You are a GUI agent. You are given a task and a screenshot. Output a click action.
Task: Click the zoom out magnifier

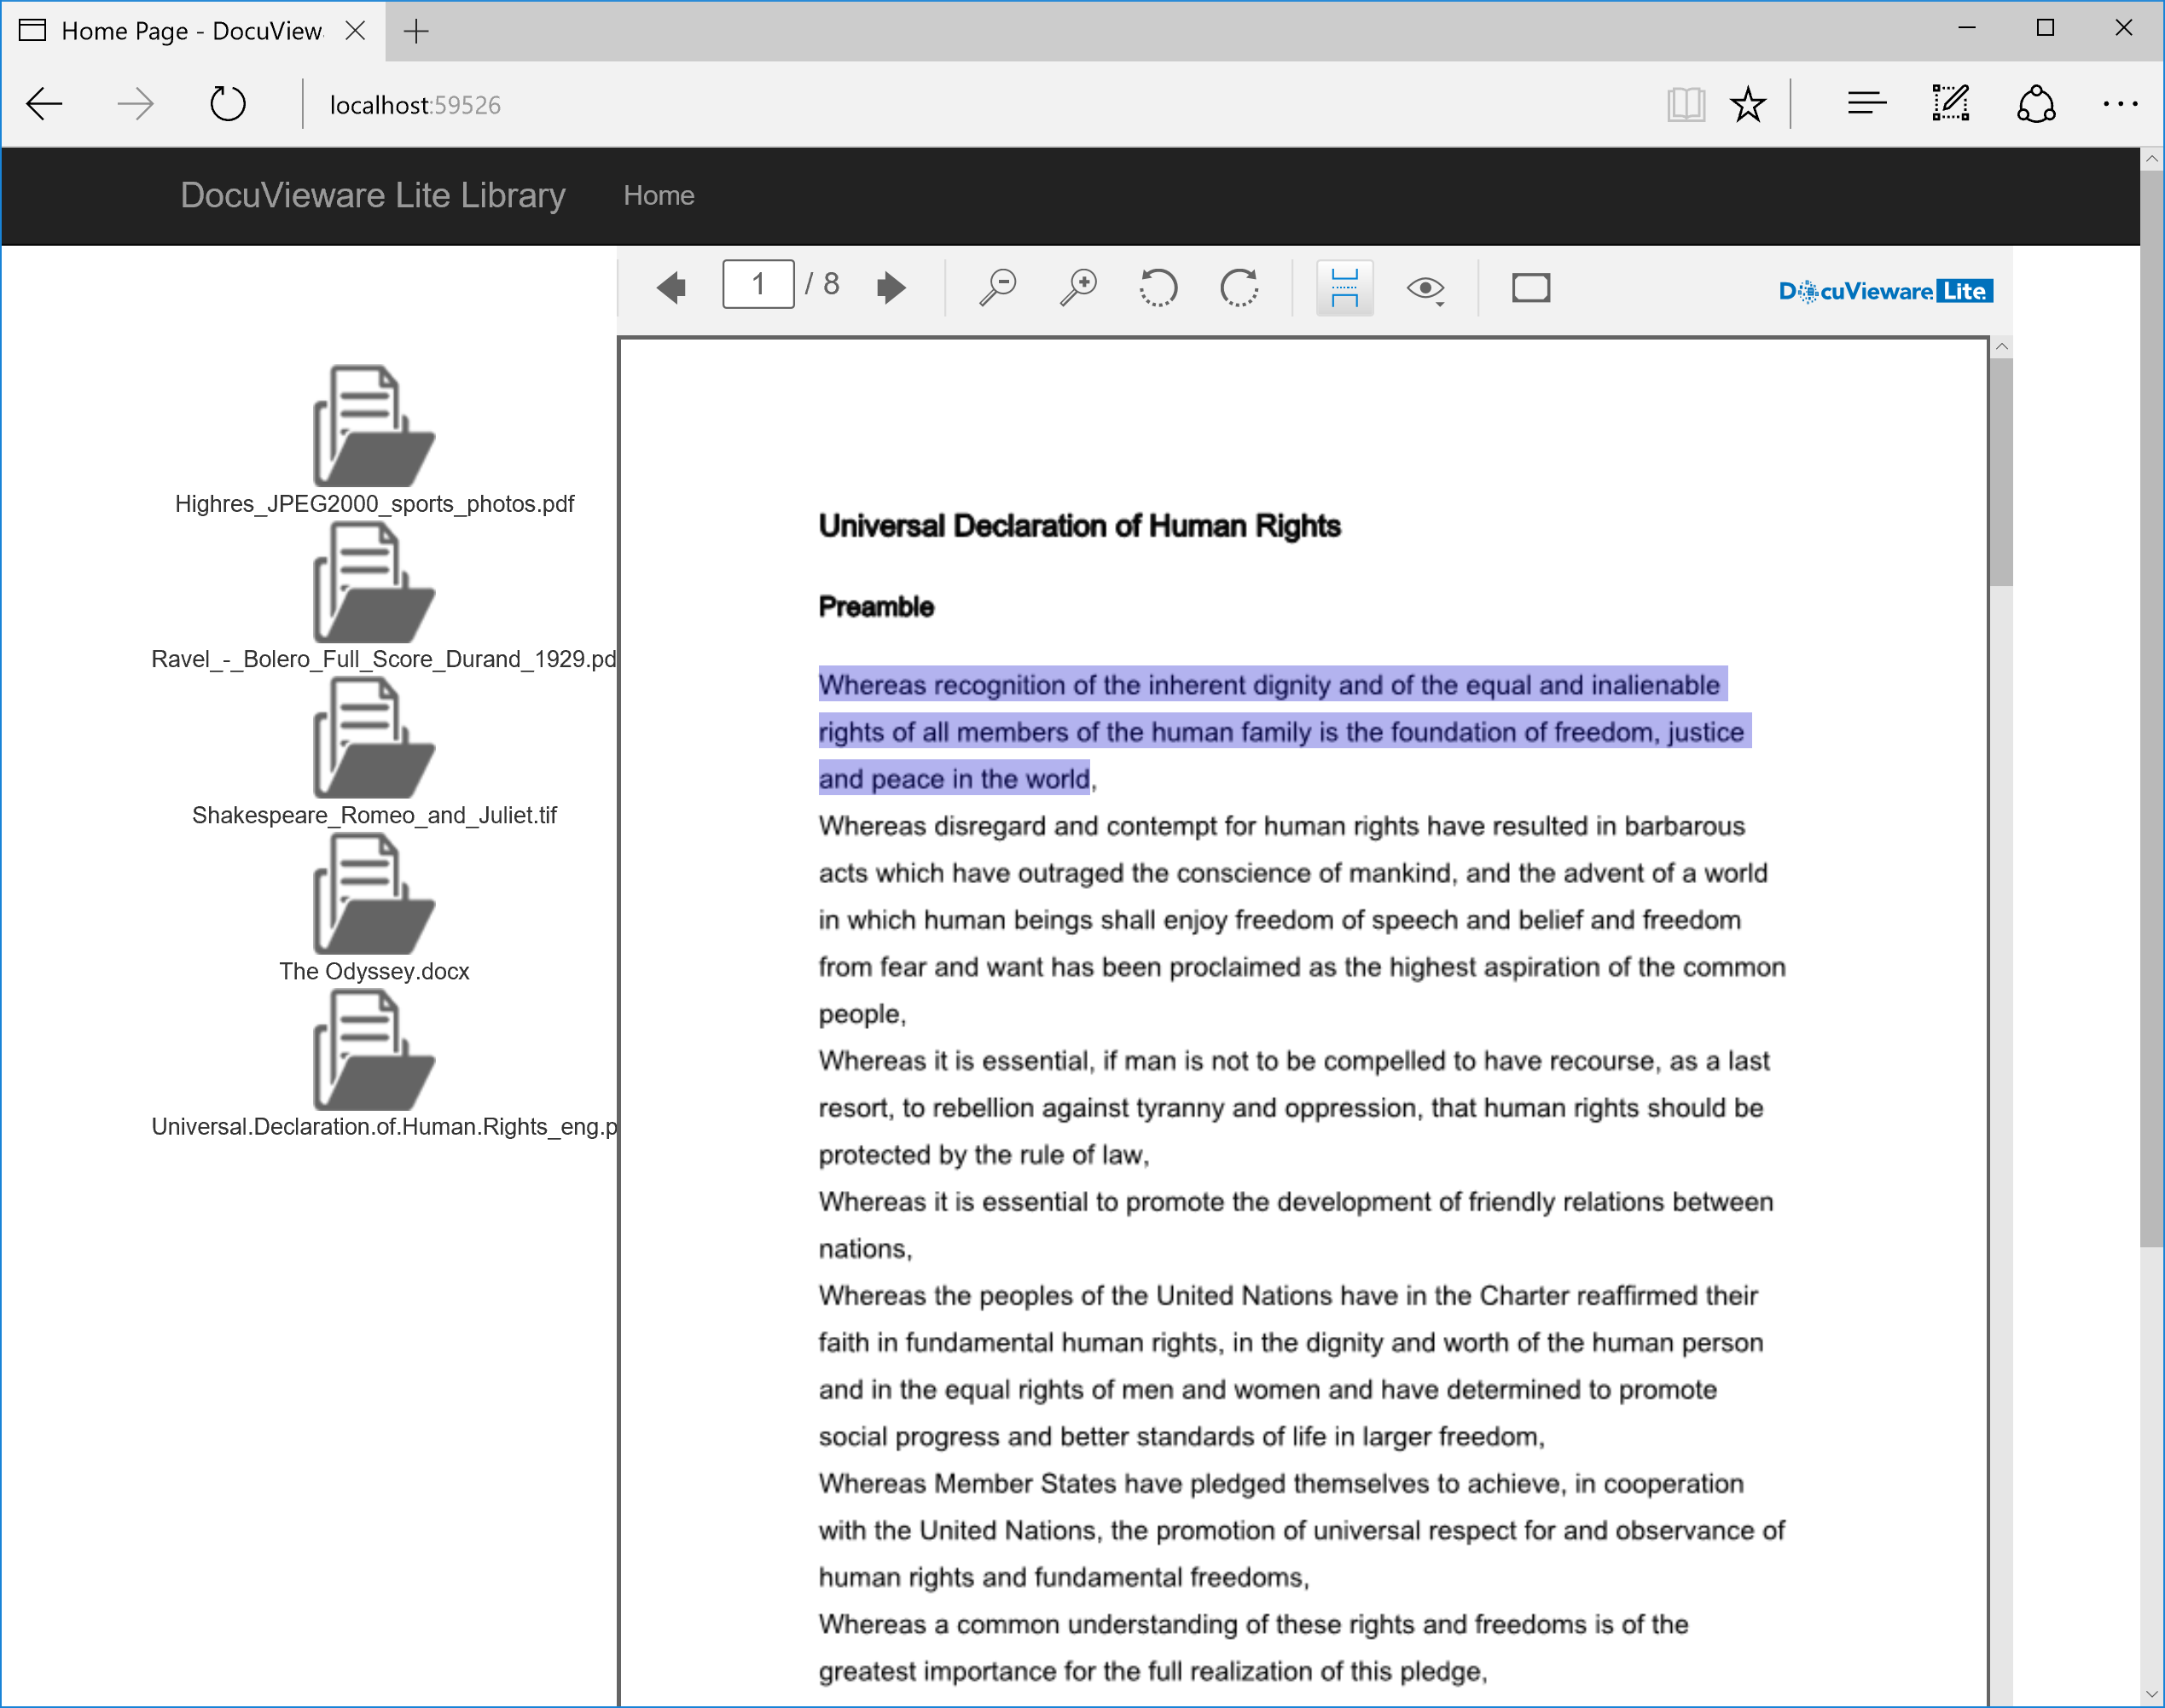click(997, 288)
